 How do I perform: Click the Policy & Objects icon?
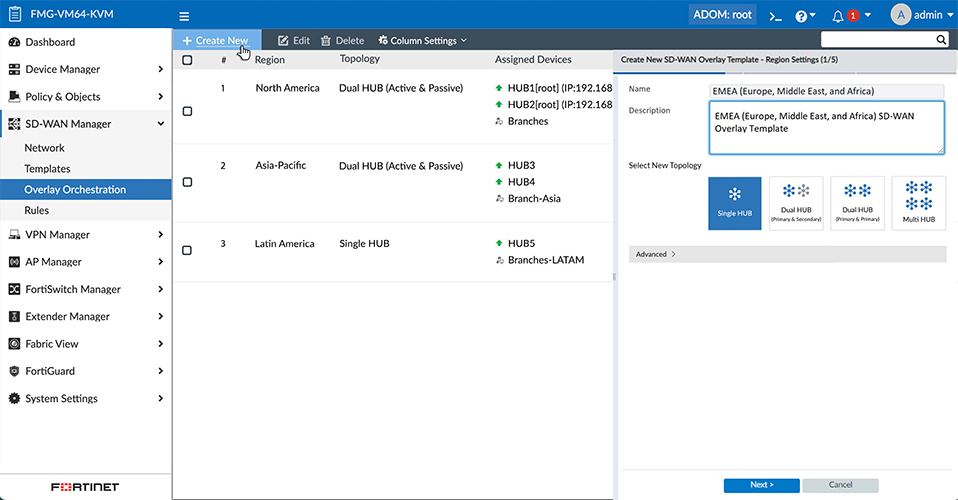pos(14,97)
